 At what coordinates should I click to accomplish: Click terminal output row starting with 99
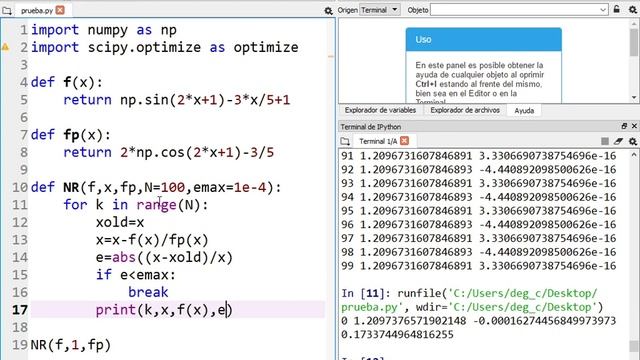pyautogui.click(x=478, y=266)
